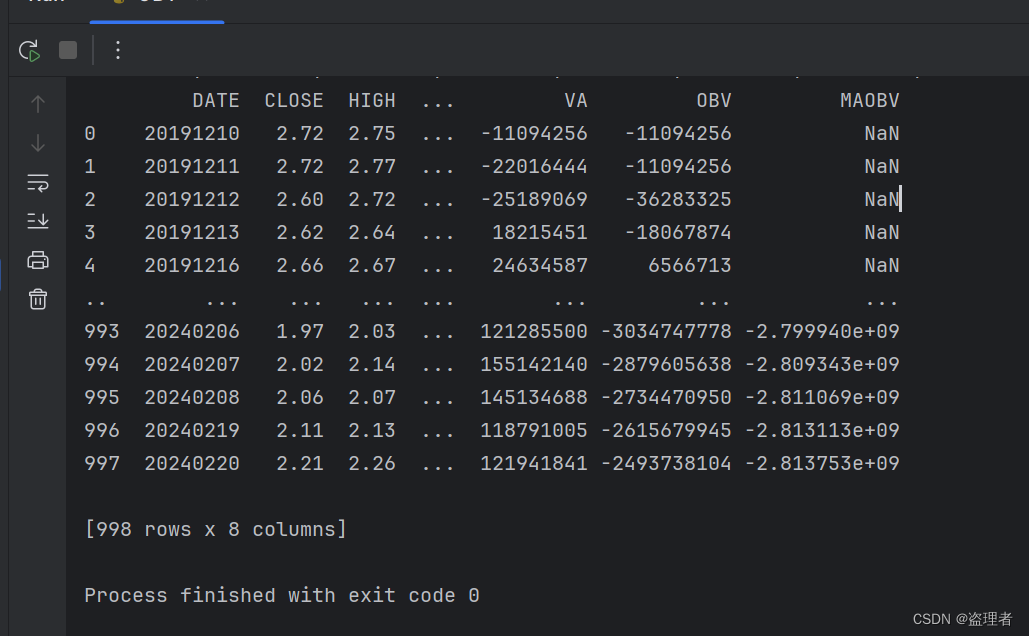Click close price 2.60 in row 2
Screen dimensions: 1029x636
300,199
